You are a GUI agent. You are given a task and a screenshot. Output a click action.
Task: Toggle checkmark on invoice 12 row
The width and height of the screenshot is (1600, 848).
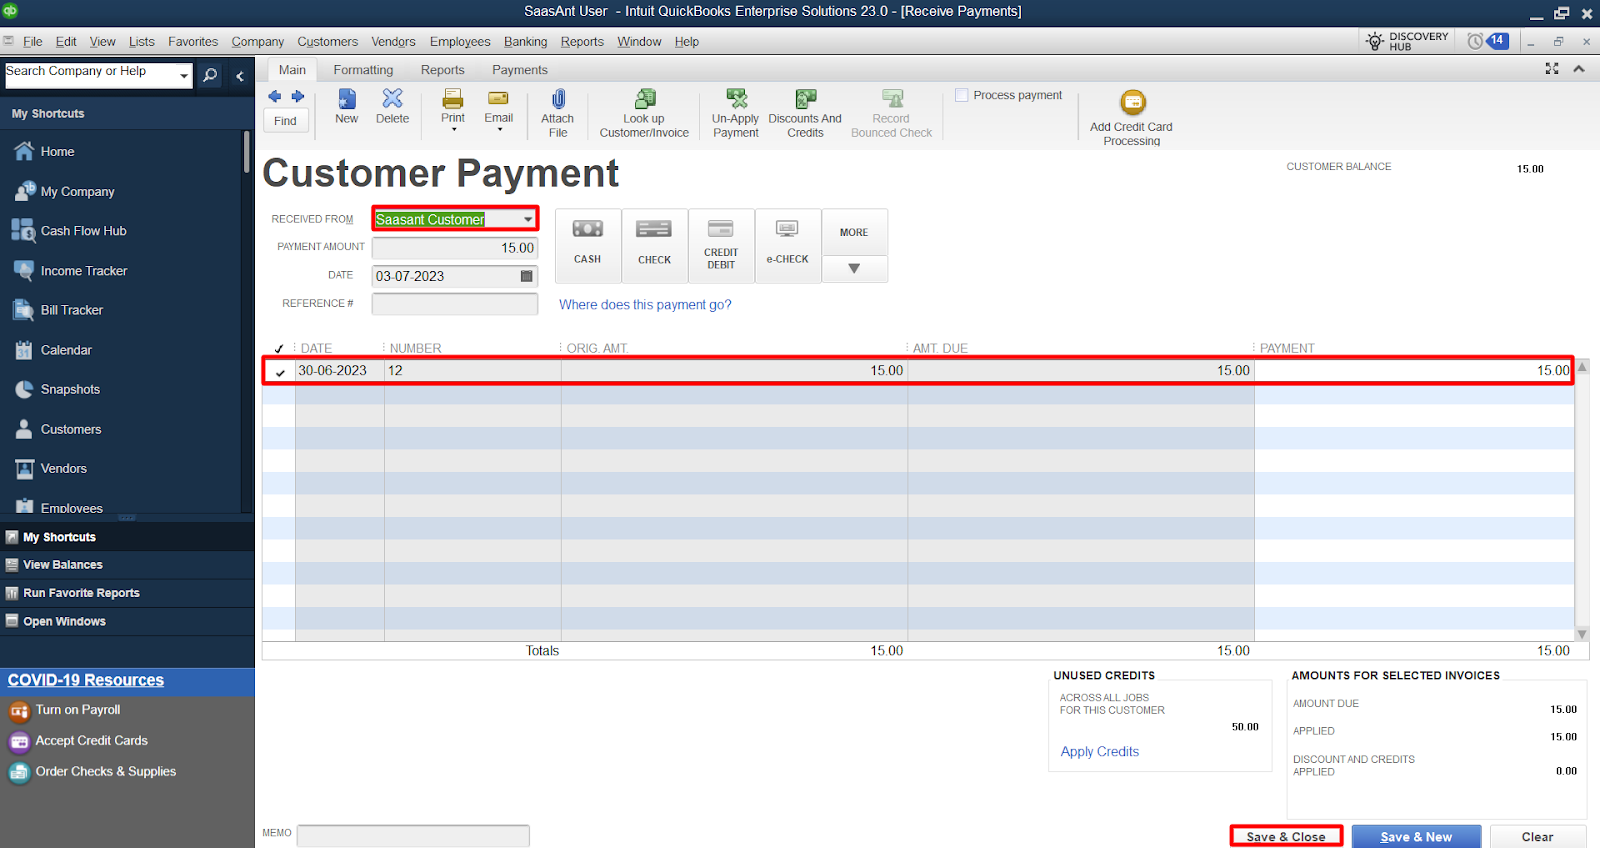tap(280, 371)
